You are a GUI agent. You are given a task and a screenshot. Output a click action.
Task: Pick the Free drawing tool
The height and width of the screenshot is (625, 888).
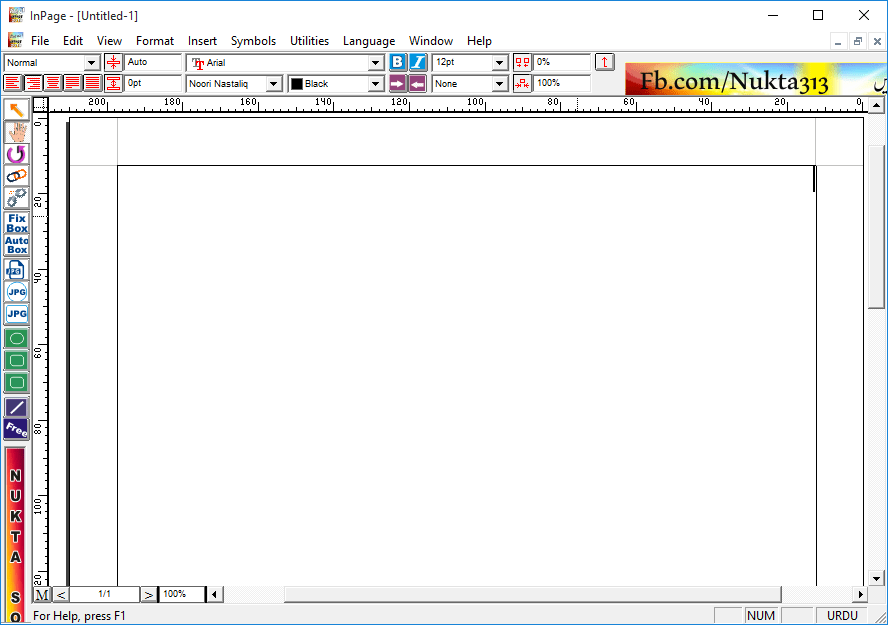16,429
